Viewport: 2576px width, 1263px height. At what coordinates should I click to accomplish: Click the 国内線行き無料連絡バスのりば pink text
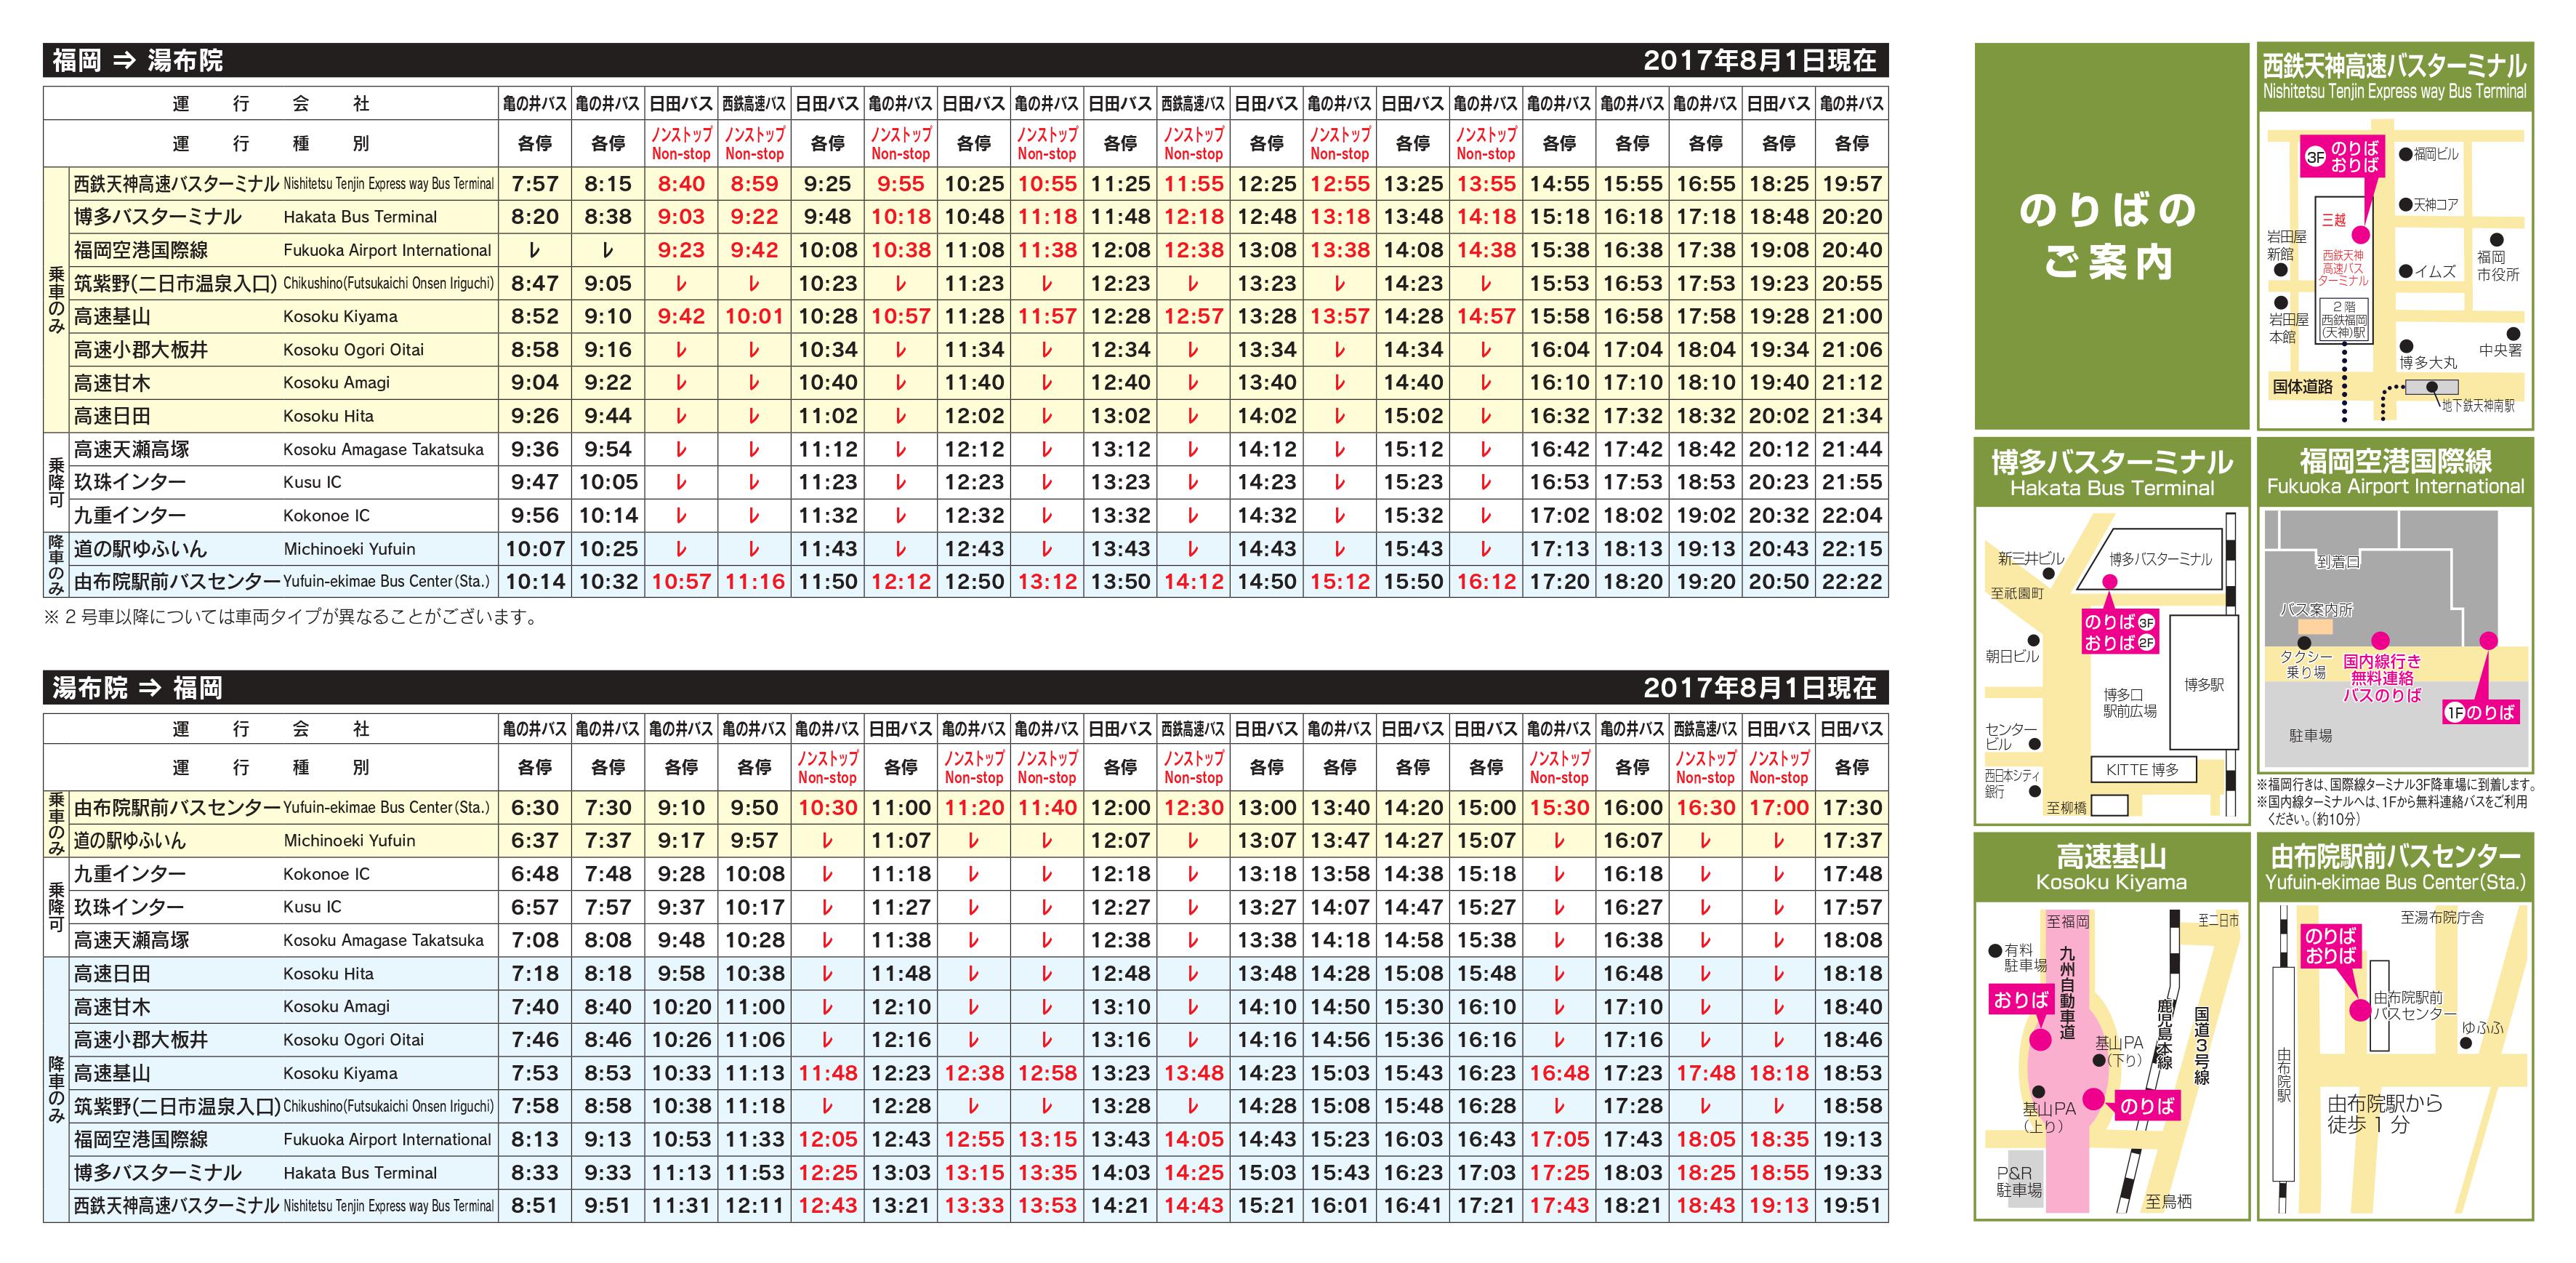2382,678
